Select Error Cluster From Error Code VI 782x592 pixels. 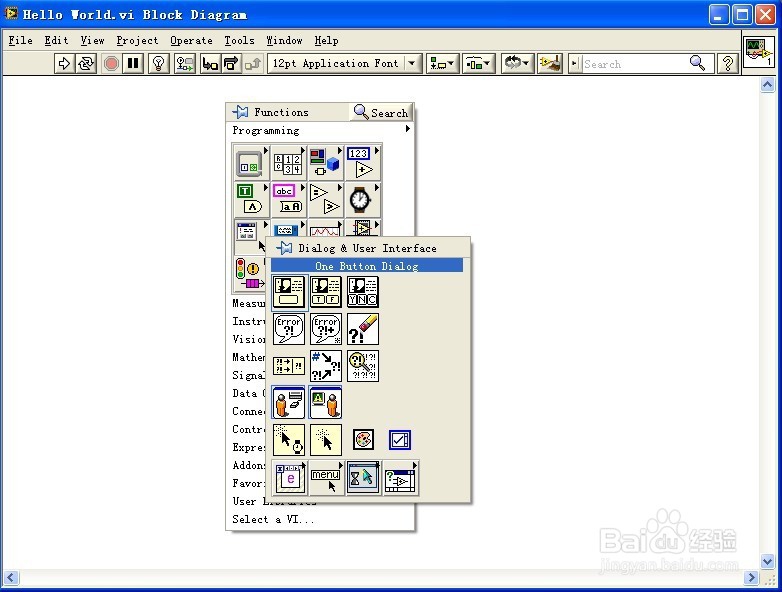[x=326, y=366]
